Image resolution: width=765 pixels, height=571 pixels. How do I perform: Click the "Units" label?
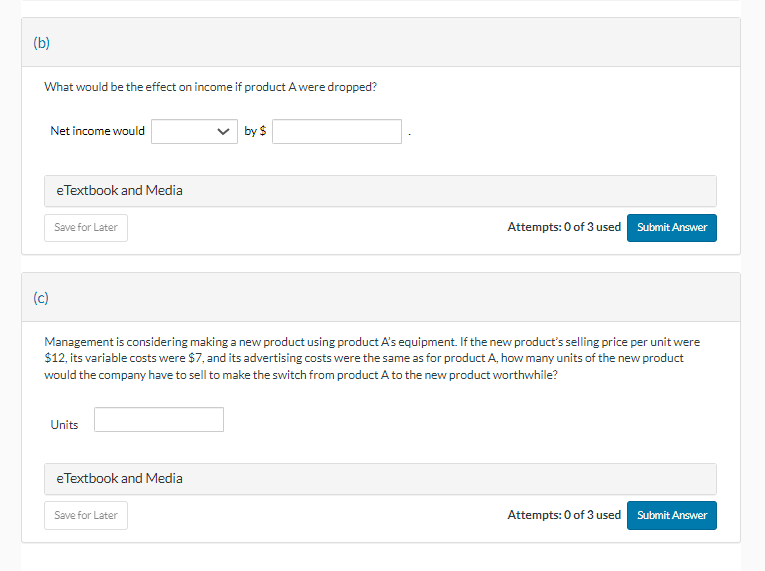pyautogui.click(x=64, y=425)
